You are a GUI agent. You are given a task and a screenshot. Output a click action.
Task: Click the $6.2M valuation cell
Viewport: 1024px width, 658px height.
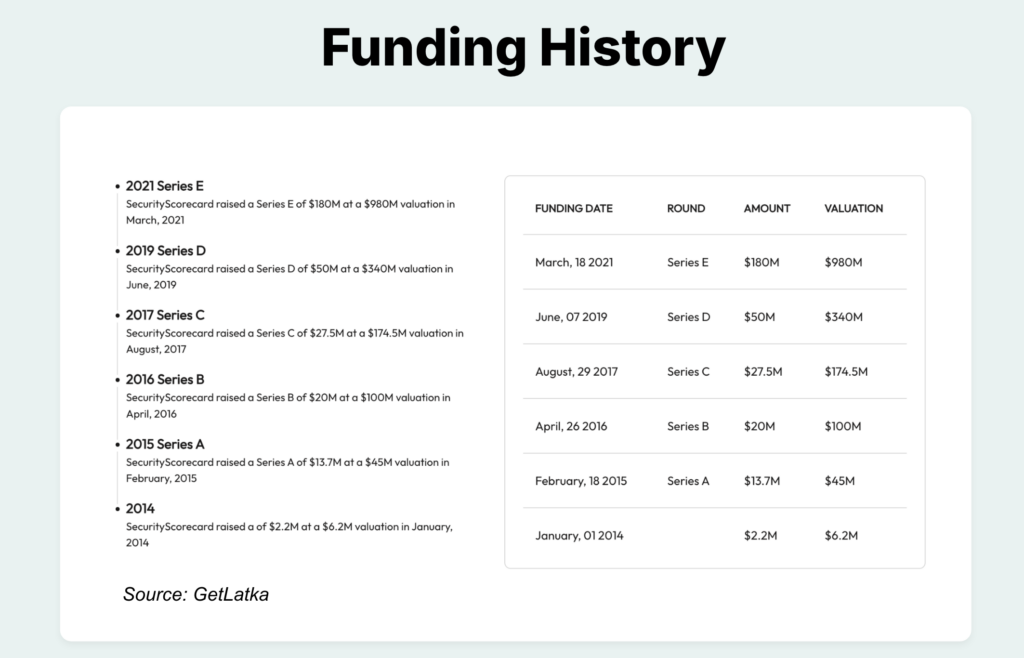[841, 535]
